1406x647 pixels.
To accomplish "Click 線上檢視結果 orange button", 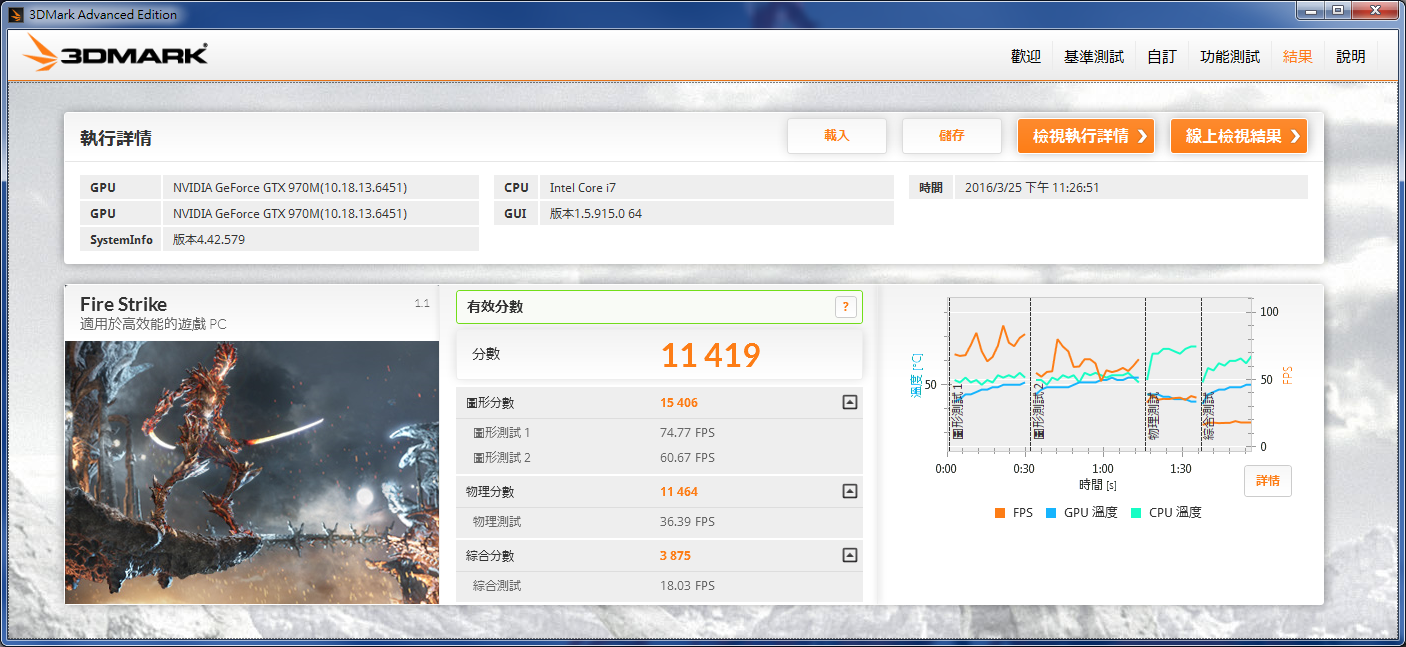I will click(x=1239, y=136).
